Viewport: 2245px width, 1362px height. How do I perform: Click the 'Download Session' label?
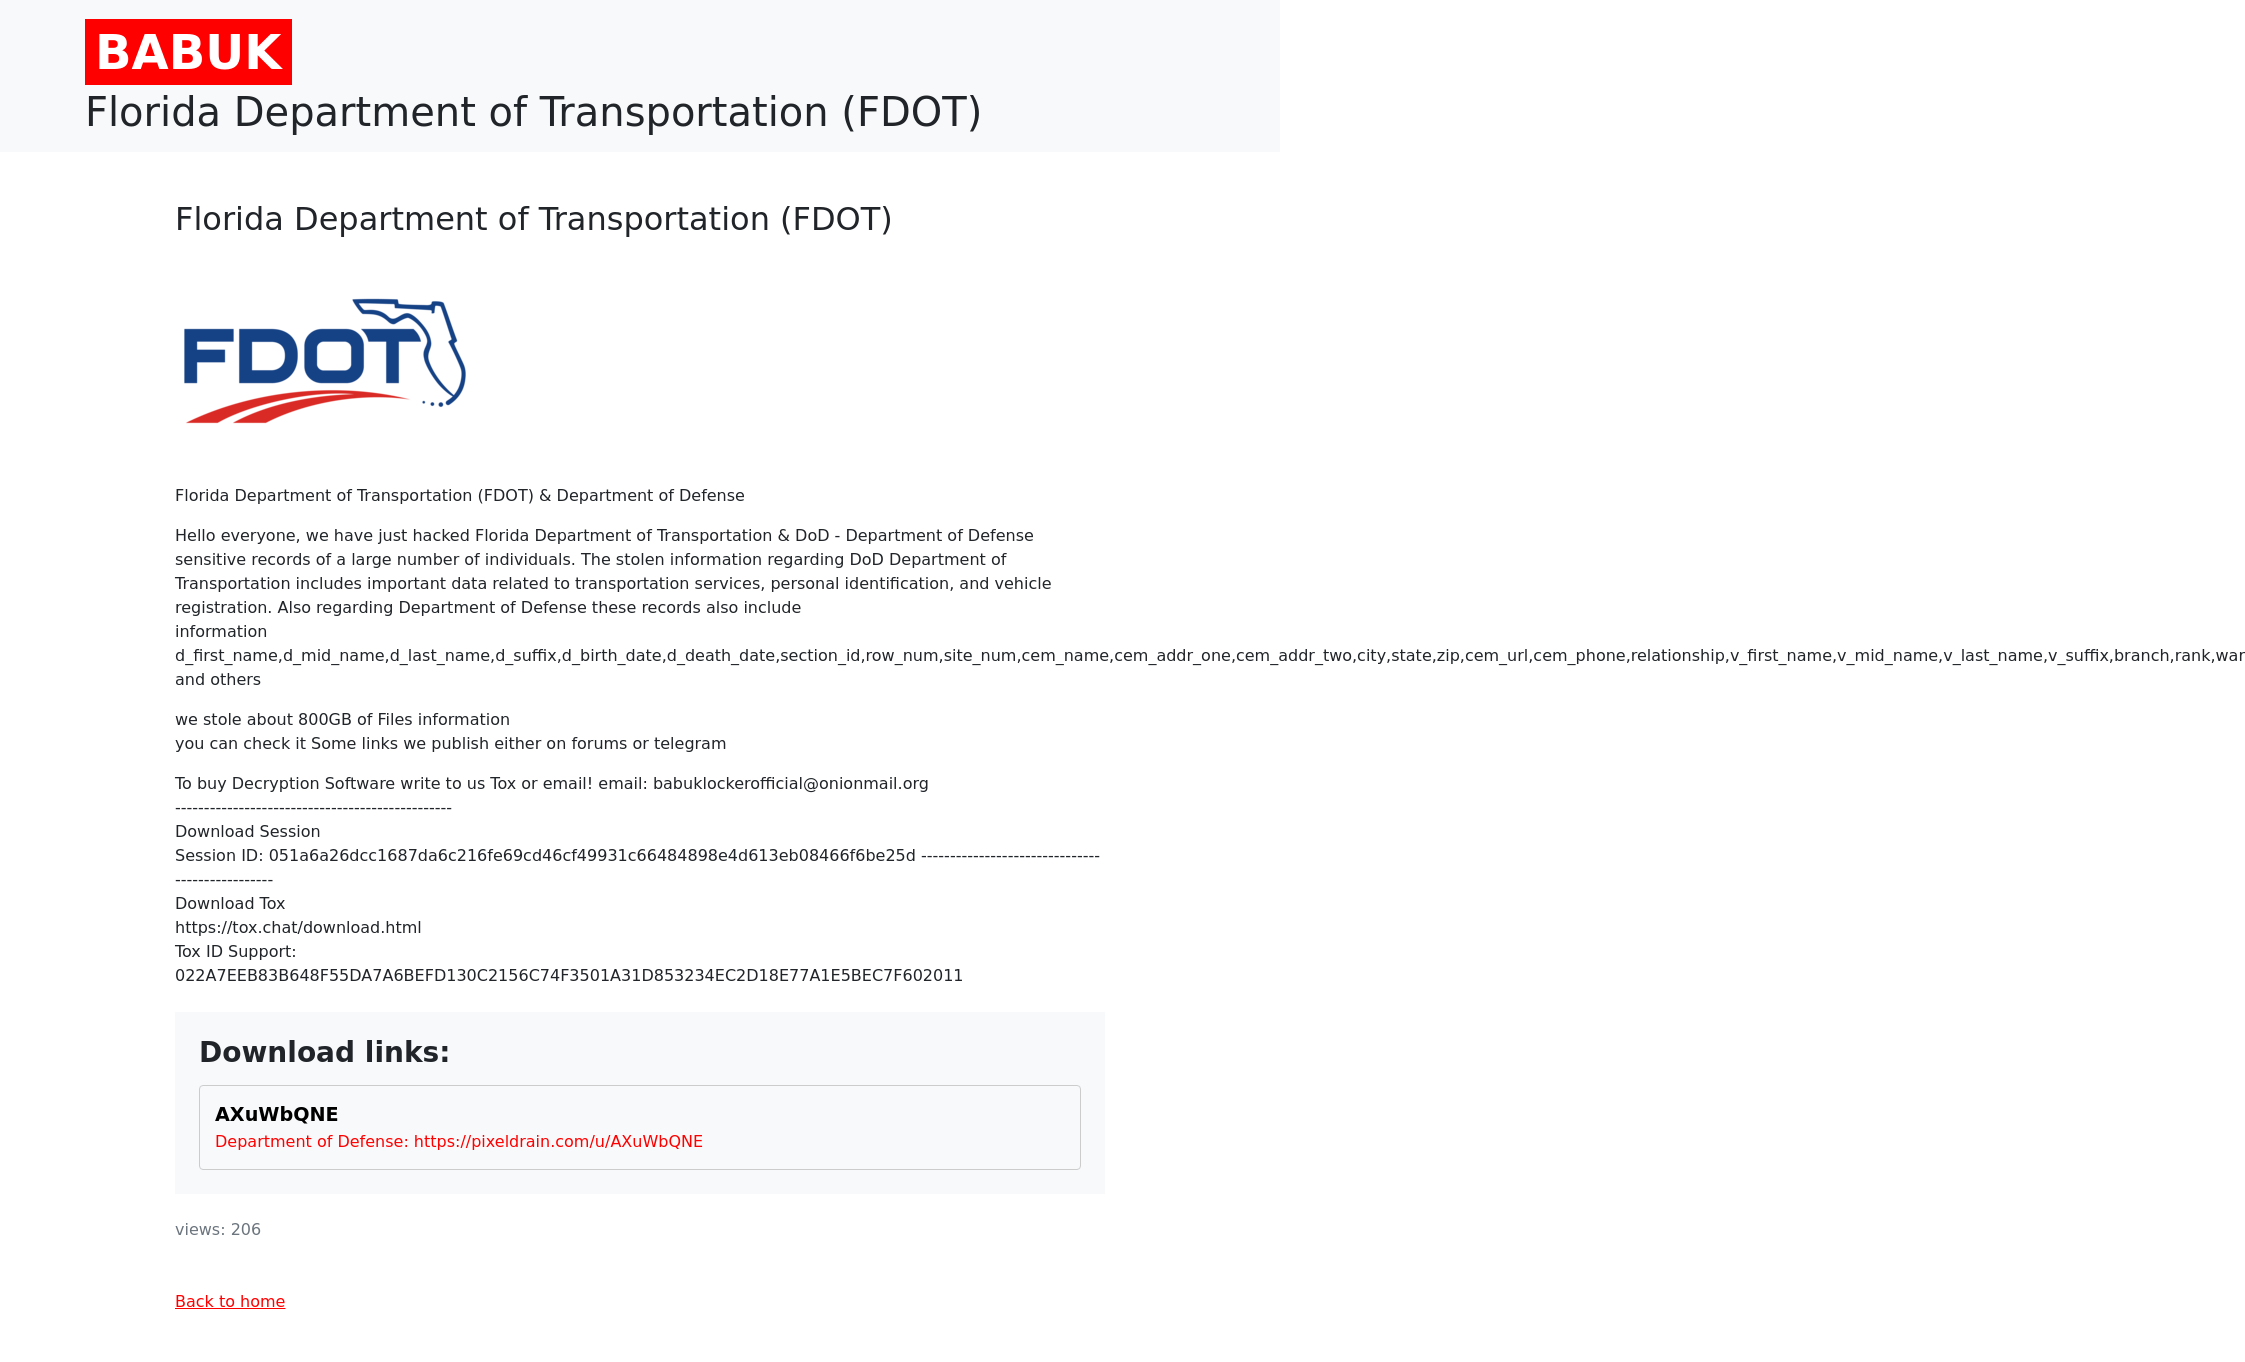248,832
